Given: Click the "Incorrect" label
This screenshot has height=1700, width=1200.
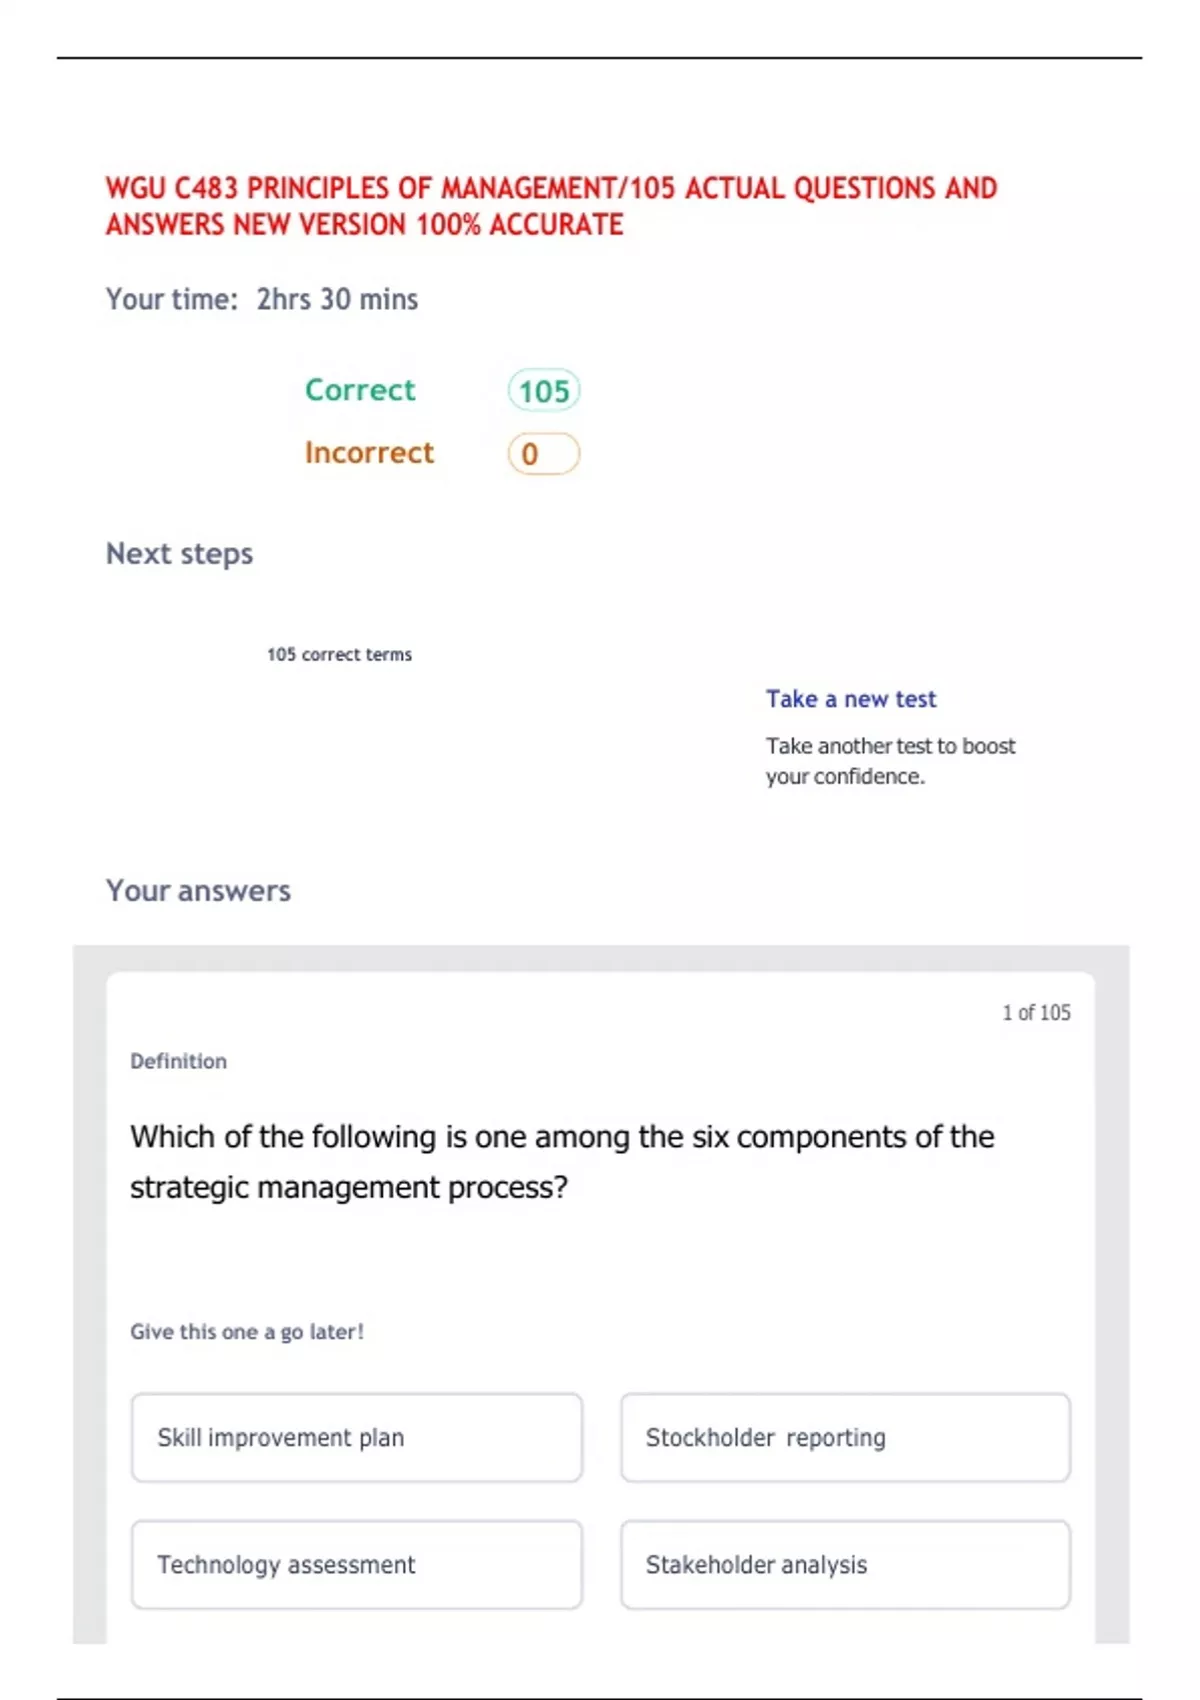Looking at the screenshot, I should 369,453.
